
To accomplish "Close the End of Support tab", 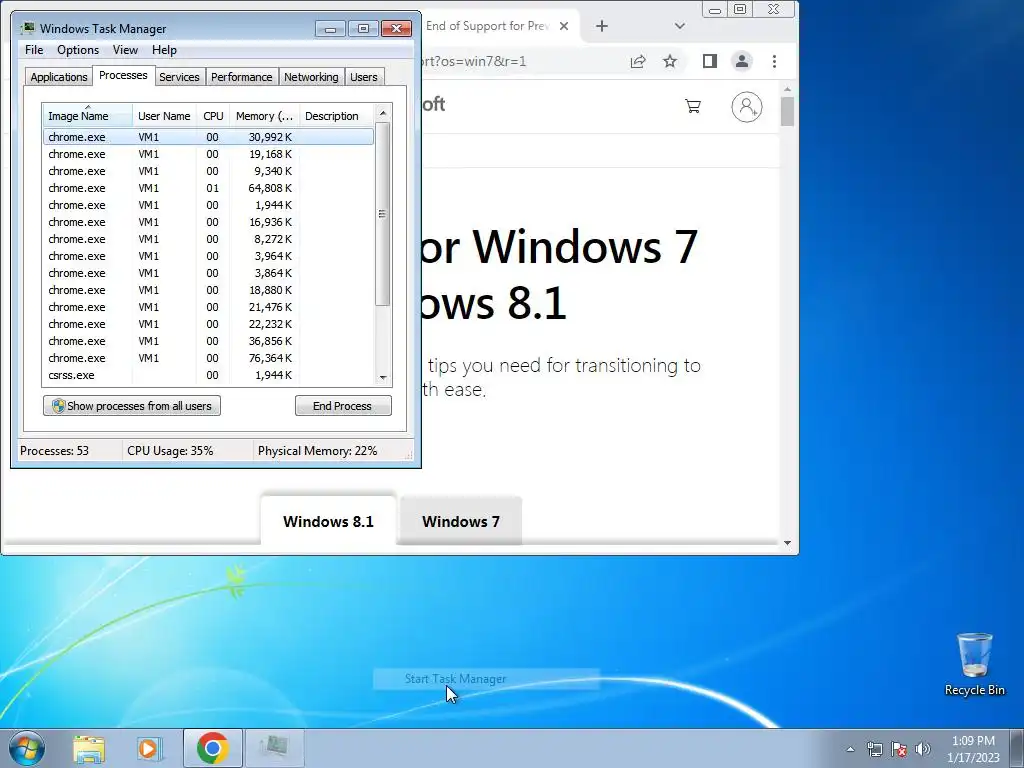I will point(564,26).
